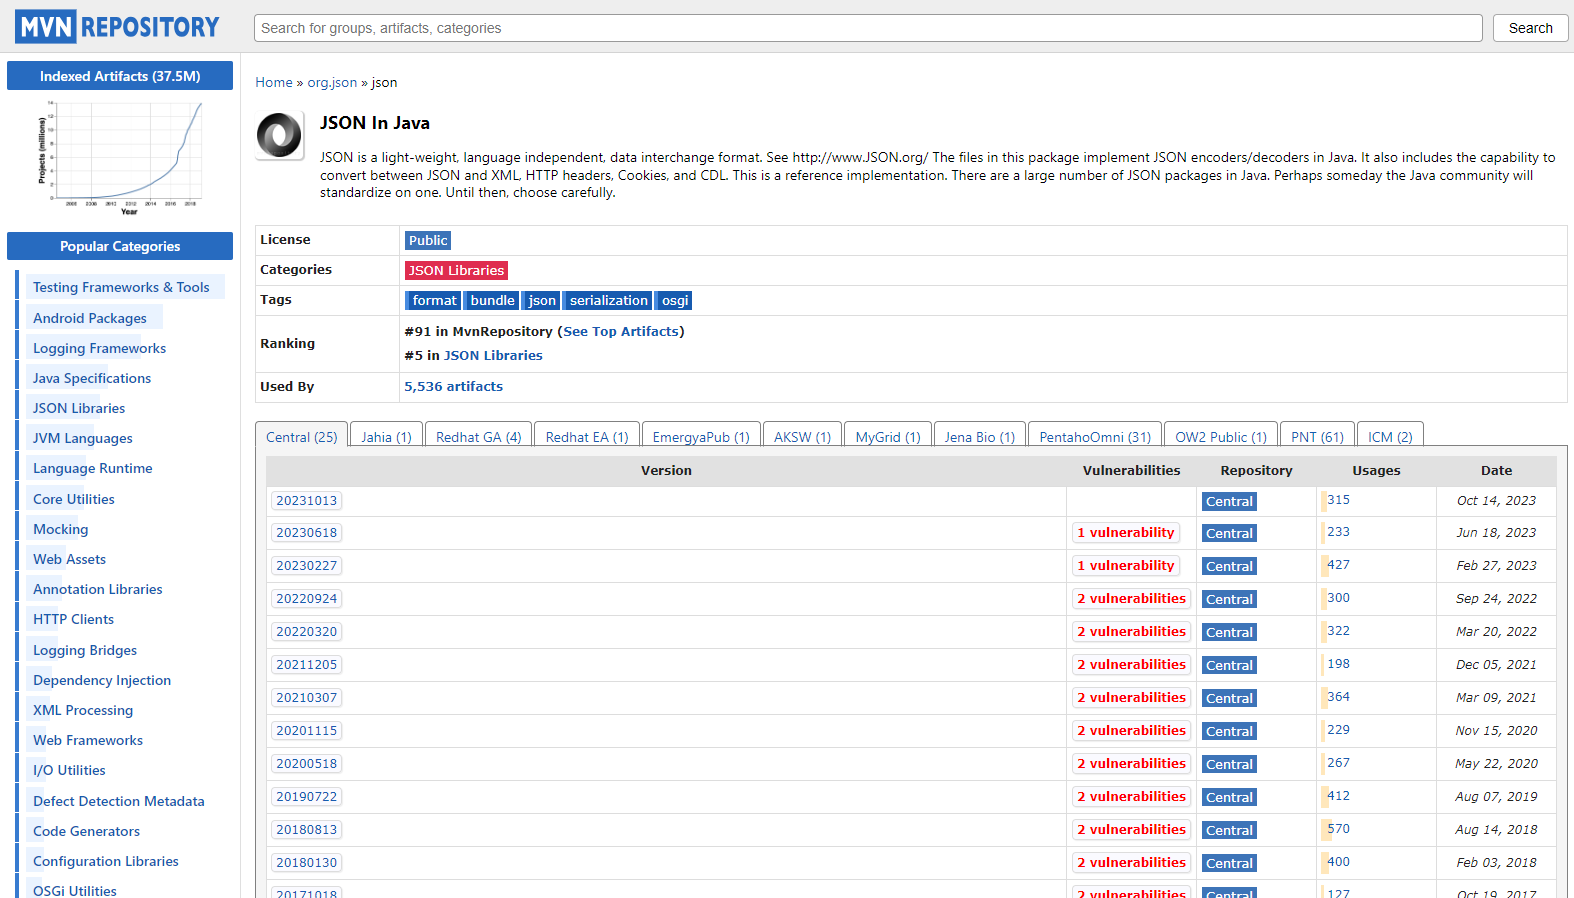Image resolution: width=1574 pixels, height=898 pixels.
Task: Switch to the EmergyaPub (1) tab
Action: click(701, 436)
